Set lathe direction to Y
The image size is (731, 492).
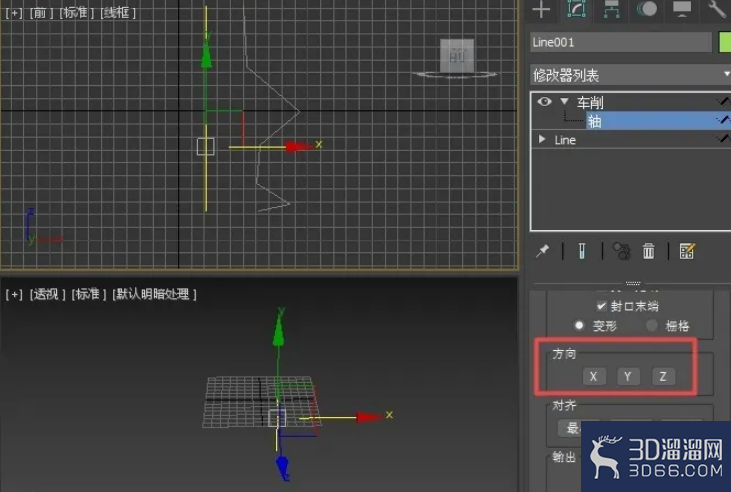point(628,376)
